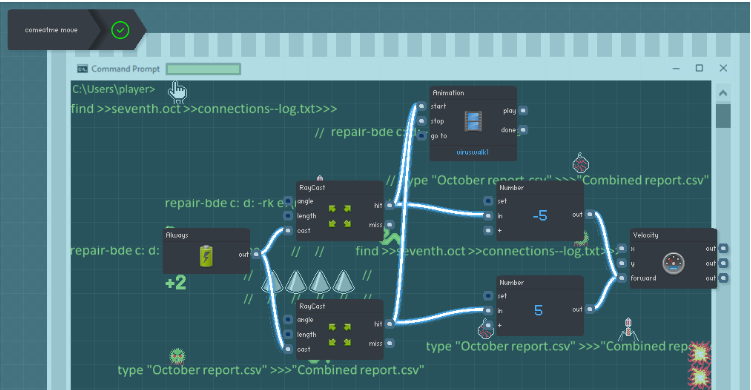Click the battery icon in Always node

(x=206, y=255)
